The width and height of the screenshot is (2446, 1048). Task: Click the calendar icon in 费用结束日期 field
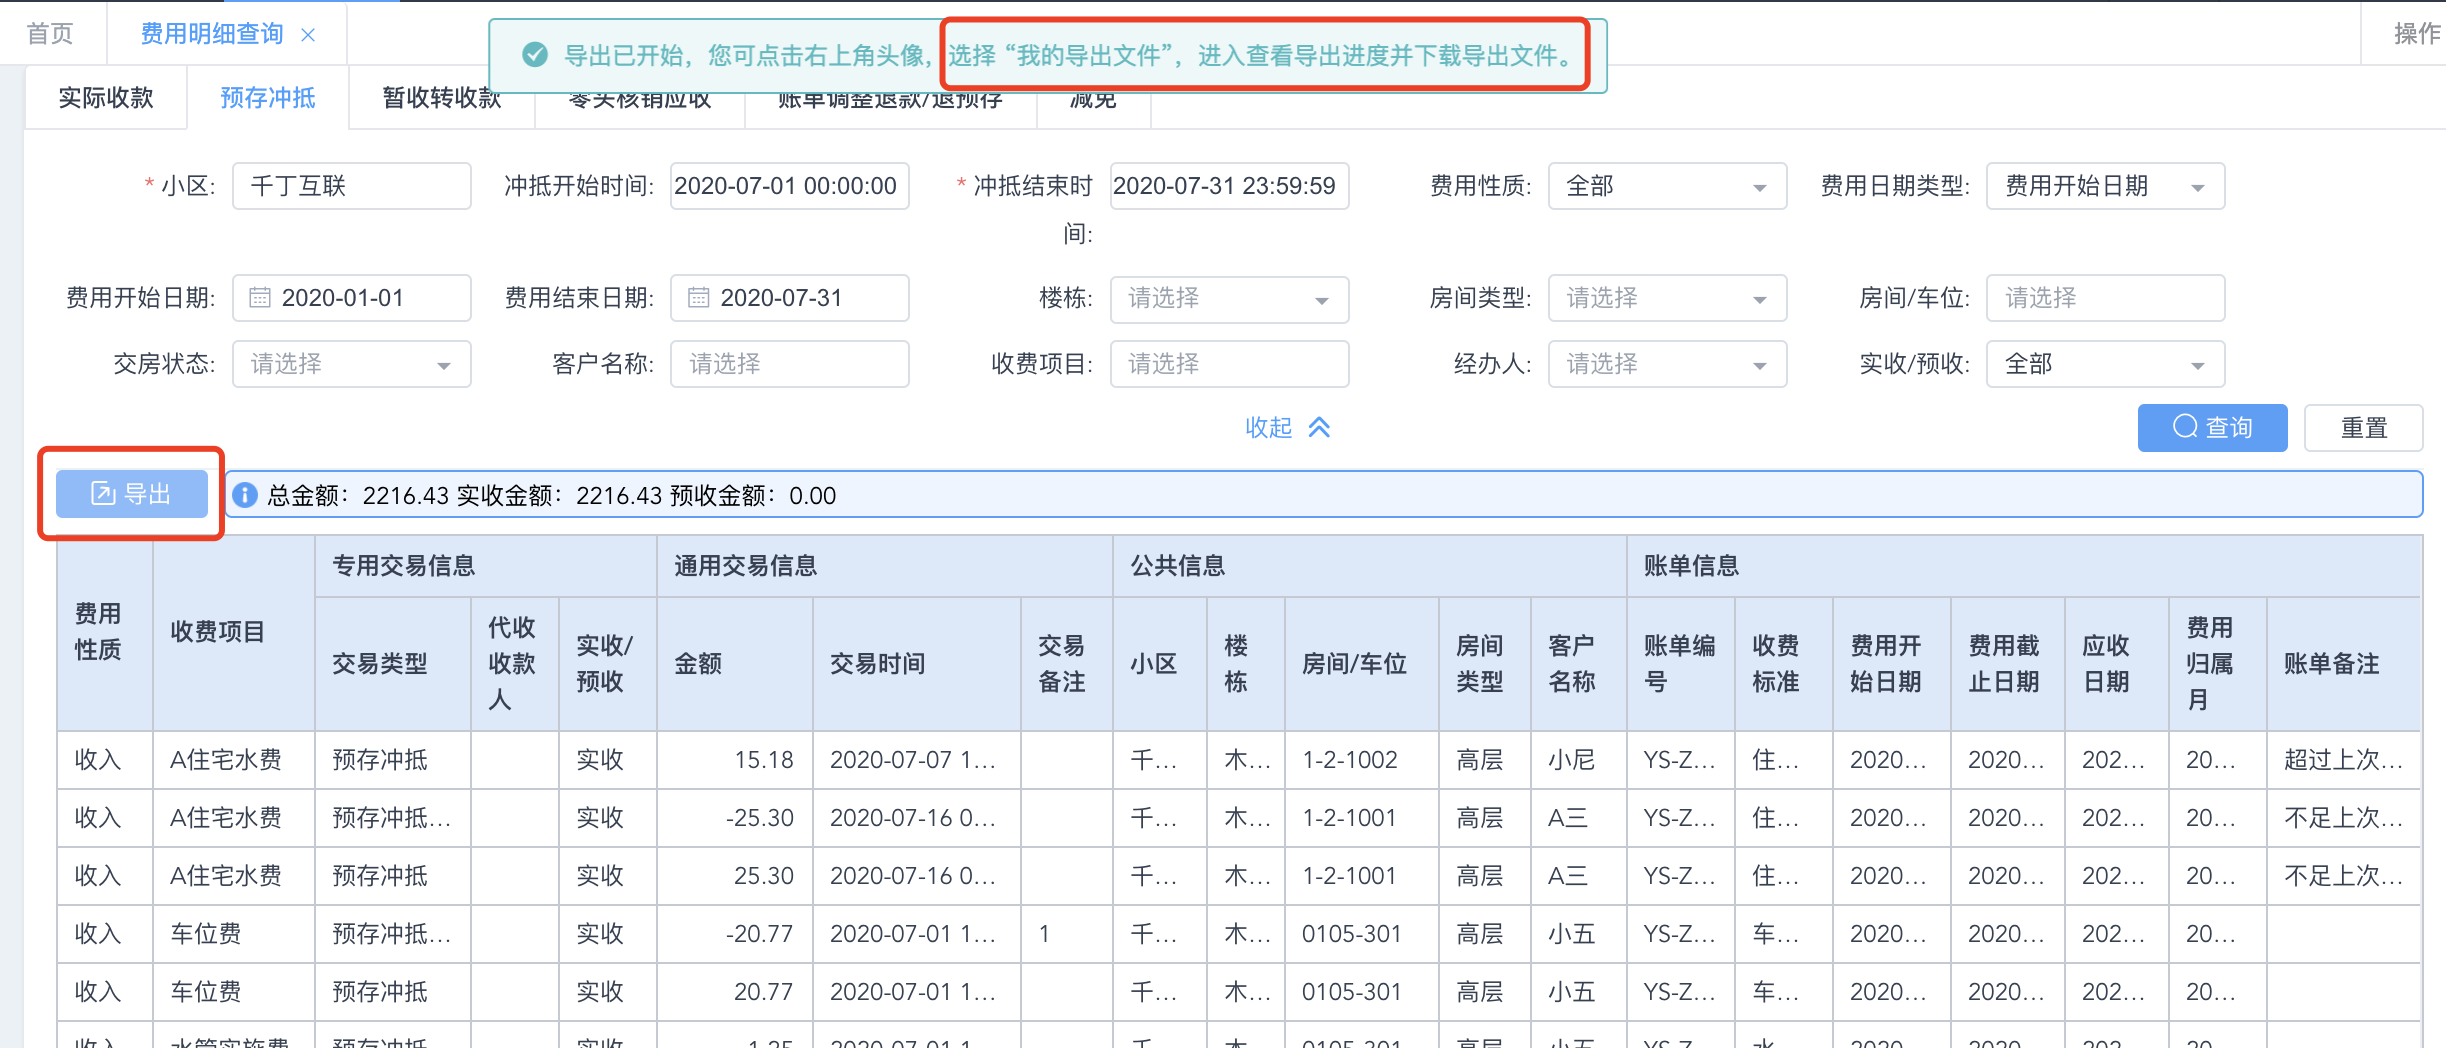pyautogui.click(x=698, y=298)
